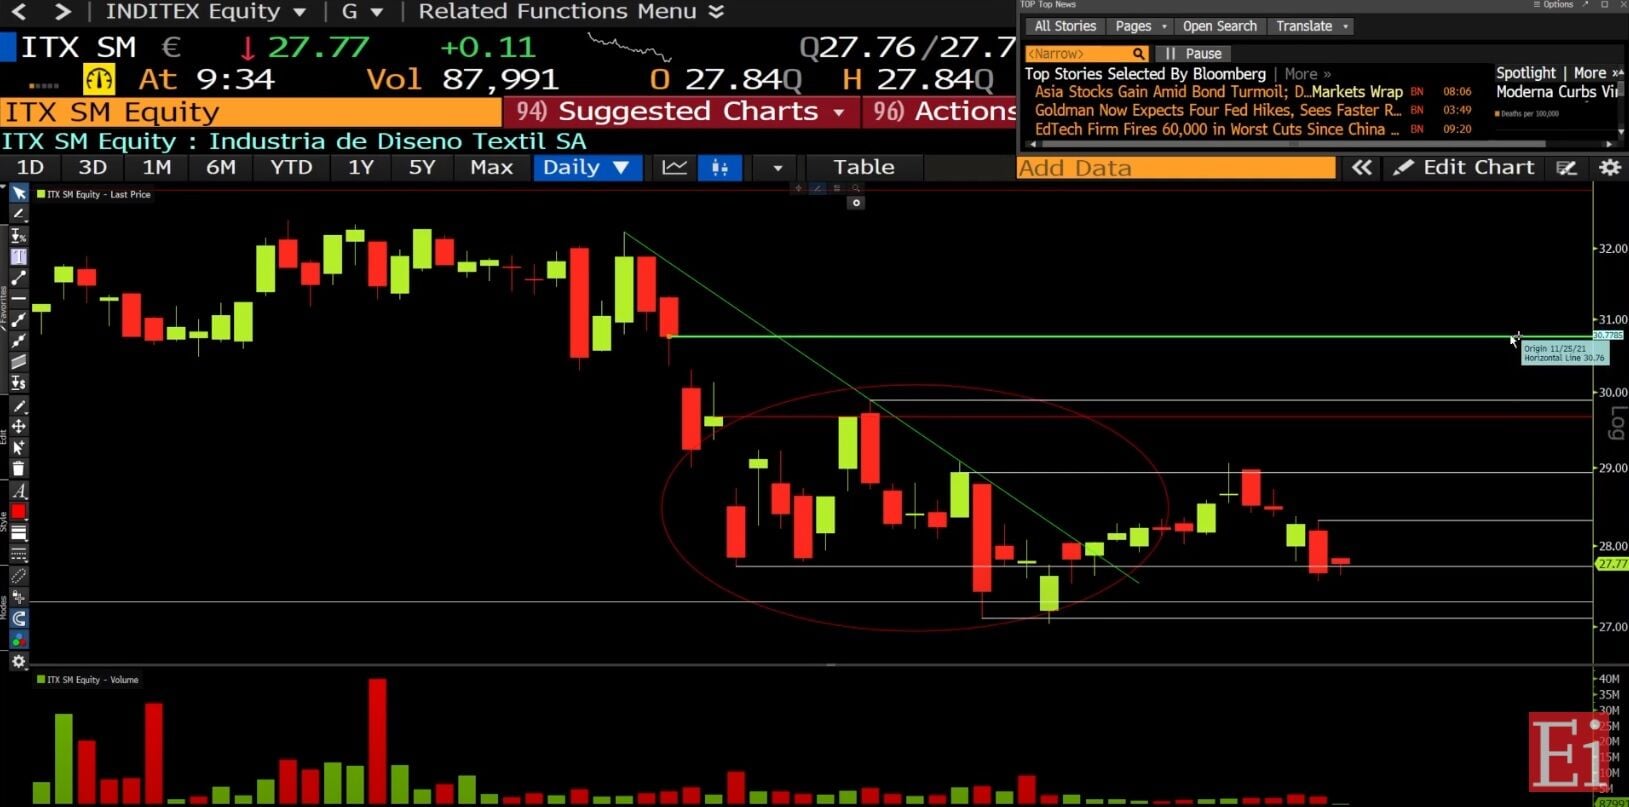Open annotation toolbar settings gear at bottom-left

(x=18, y=661)
